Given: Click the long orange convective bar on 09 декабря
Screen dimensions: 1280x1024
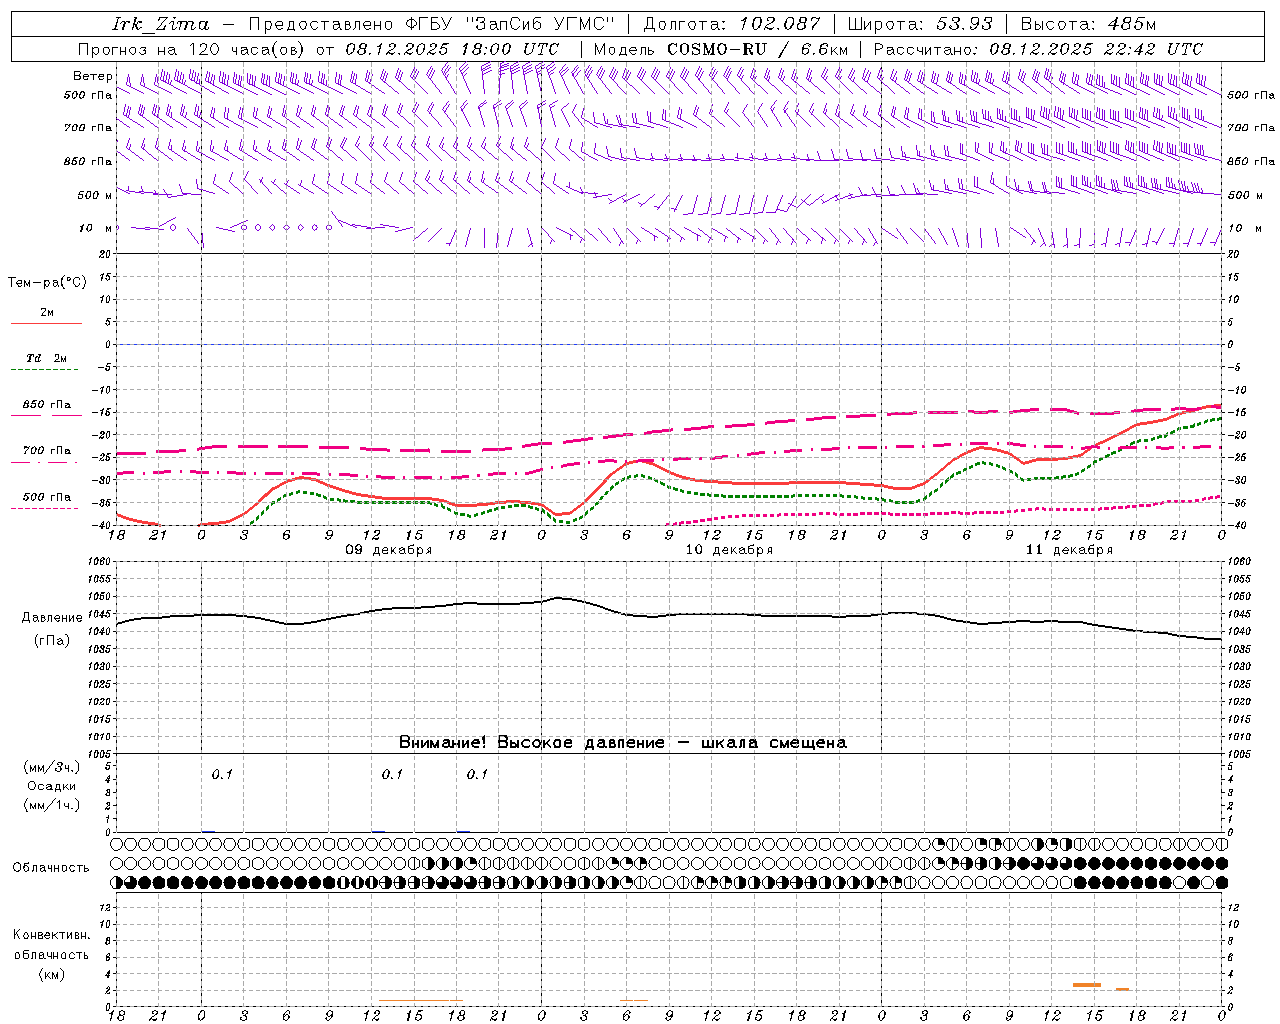Looking at the screenshot, I should (421, 1000).
